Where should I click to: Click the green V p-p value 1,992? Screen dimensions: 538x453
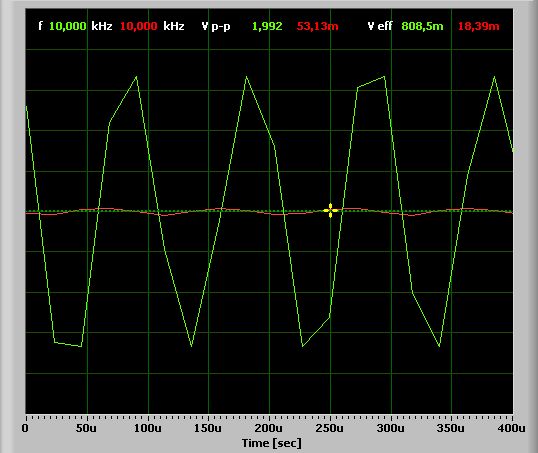267,26
